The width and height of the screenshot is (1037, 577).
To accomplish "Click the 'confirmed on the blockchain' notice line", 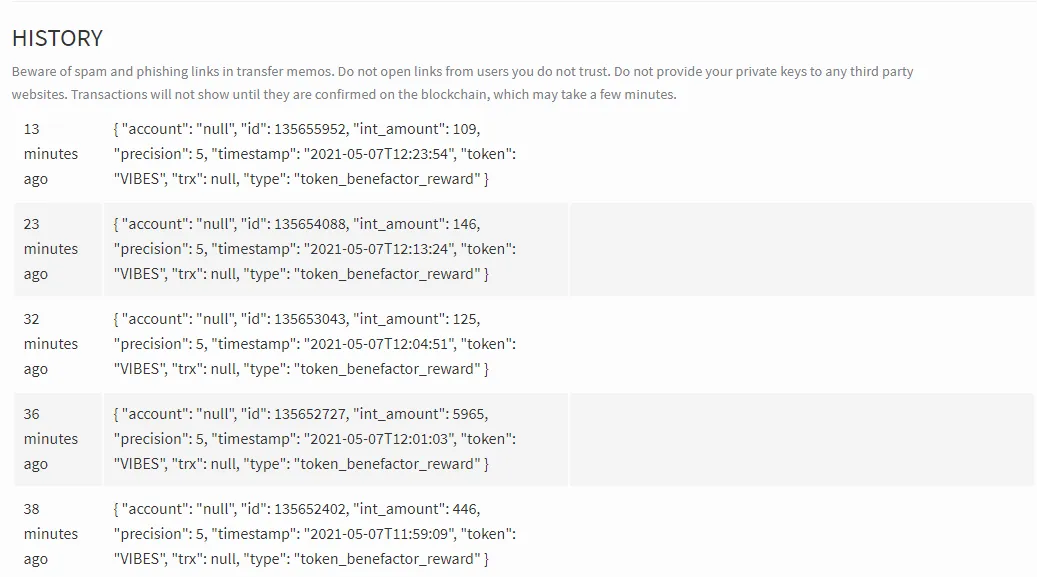I will (x=344, y=95).
